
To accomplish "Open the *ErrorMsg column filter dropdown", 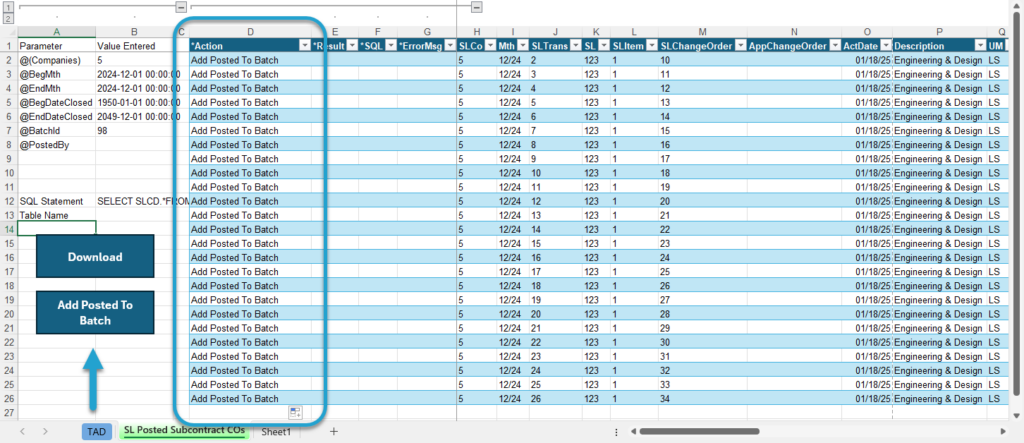I will [x=449, y=45].
